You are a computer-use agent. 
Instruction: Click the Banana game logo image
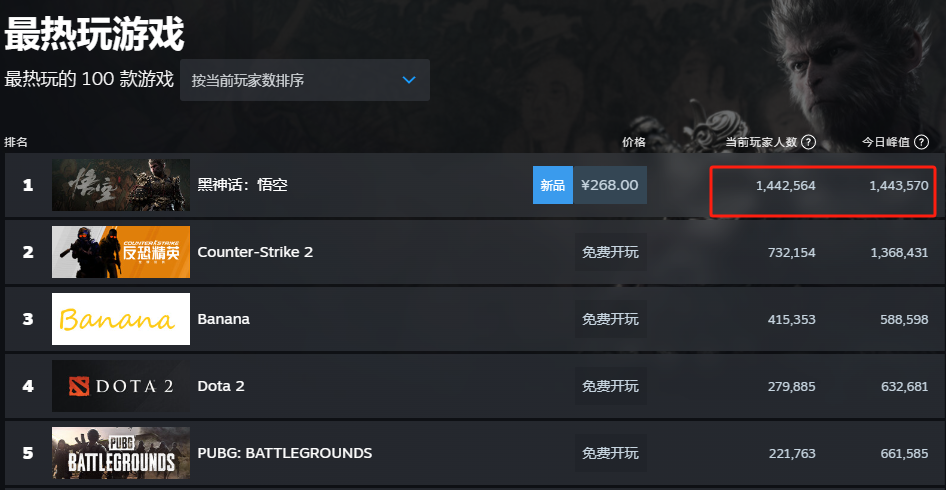tap(121, 319)
